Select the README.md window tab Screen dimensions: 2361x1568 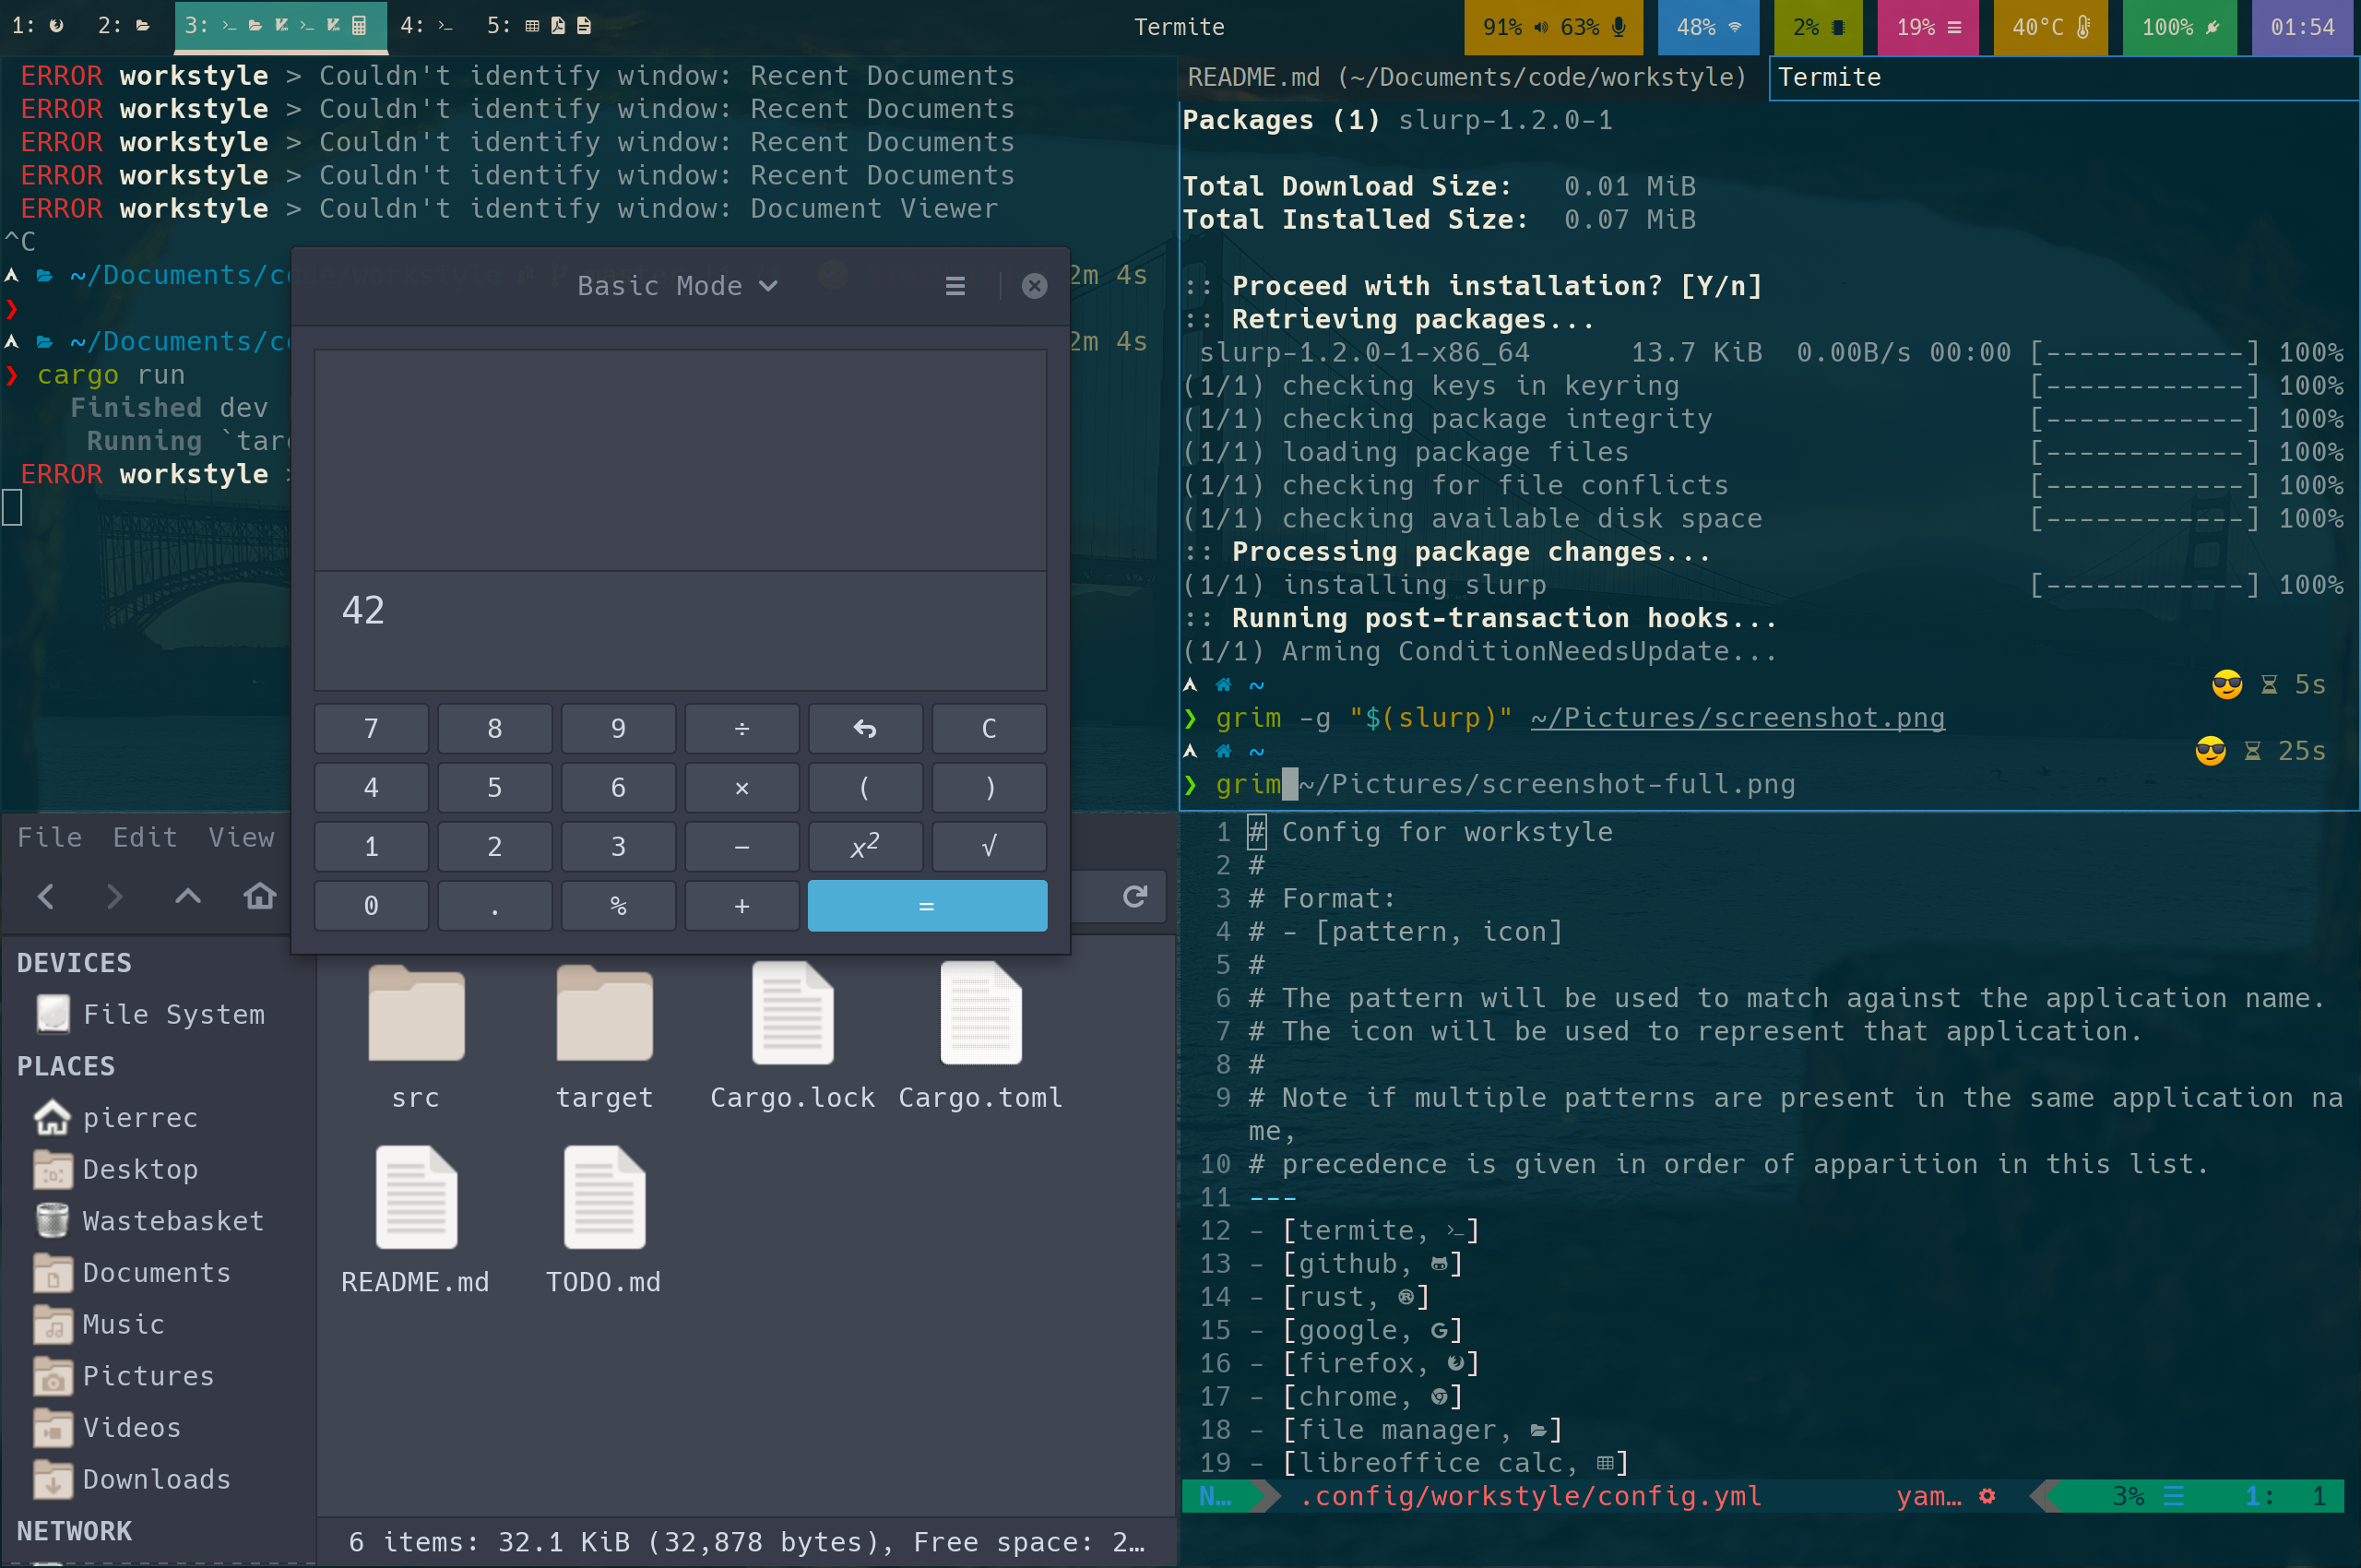1472,77
